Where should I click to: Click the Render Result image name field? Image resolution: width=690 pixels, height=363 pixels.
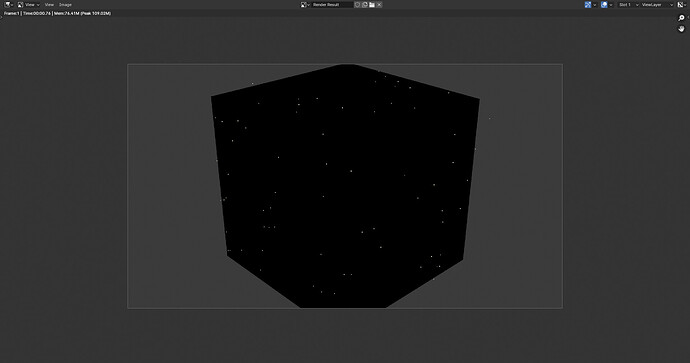click(332, 4)
